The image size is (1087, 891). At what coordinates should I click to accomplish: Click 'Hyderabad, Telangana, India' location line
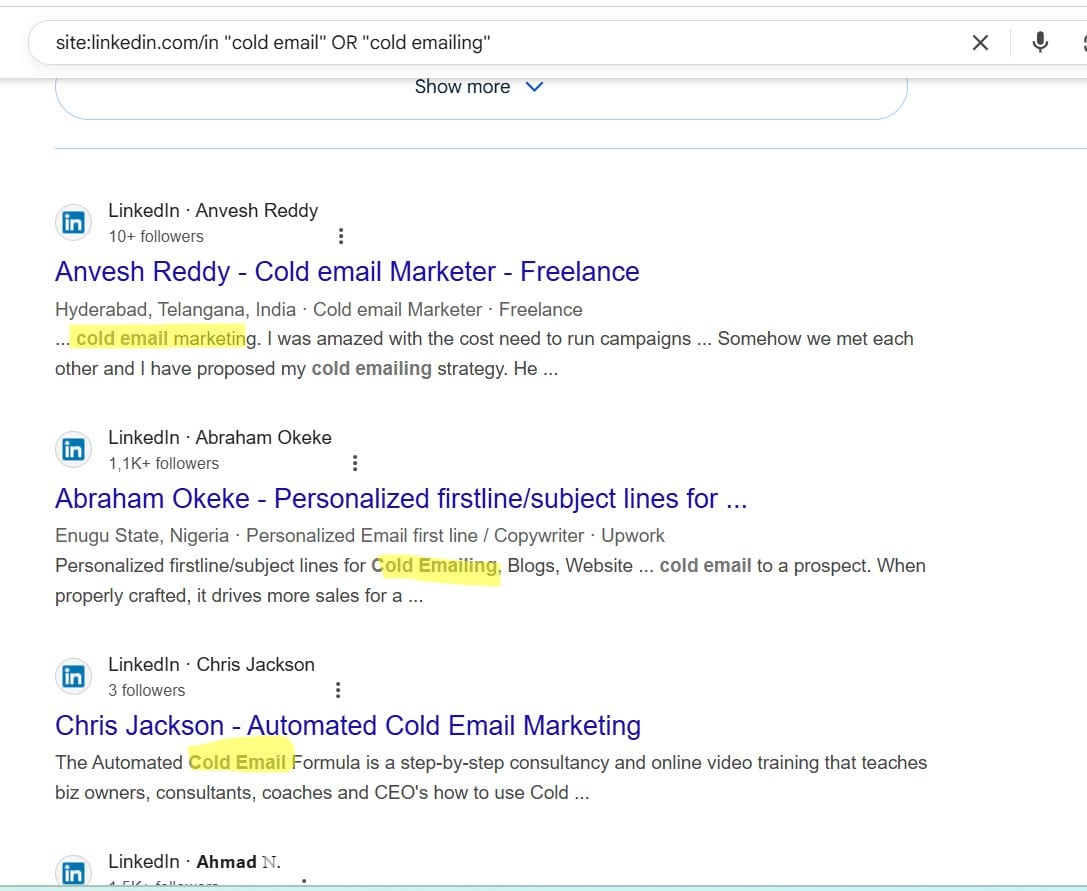pyautogui.click(x=175, y=309)
